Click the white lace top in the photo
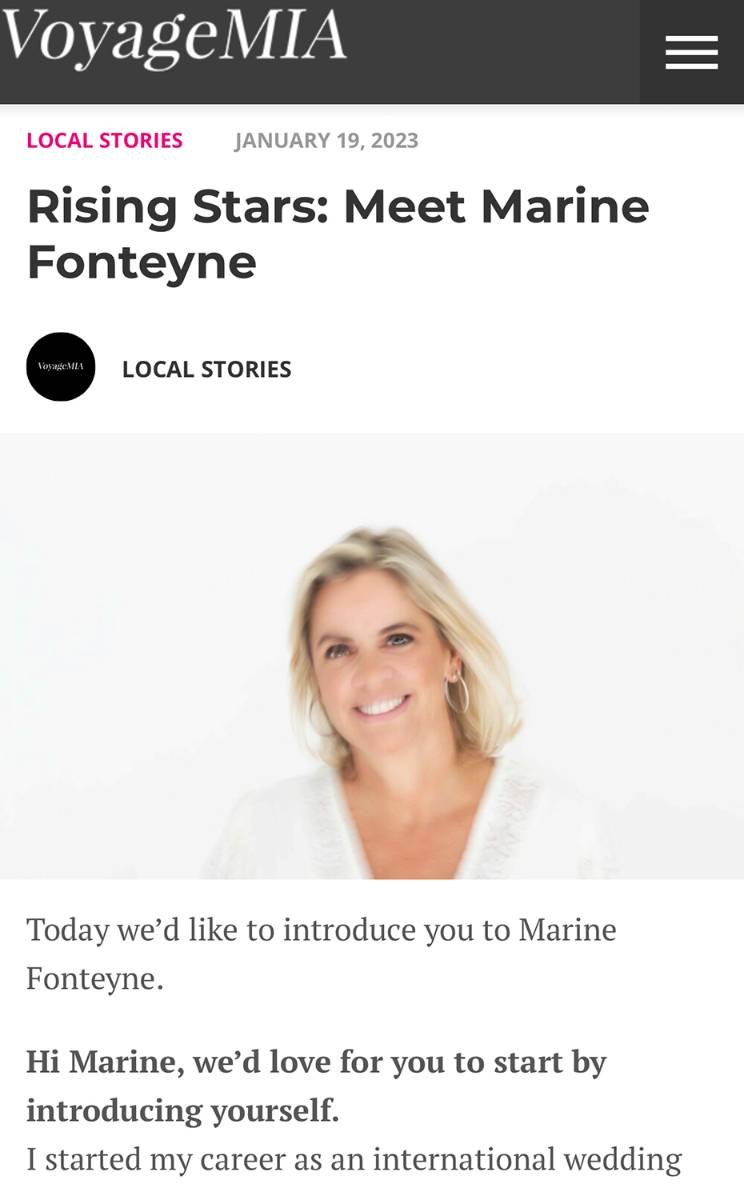This screenshot has width=744, height=1200. coord(400,820)
